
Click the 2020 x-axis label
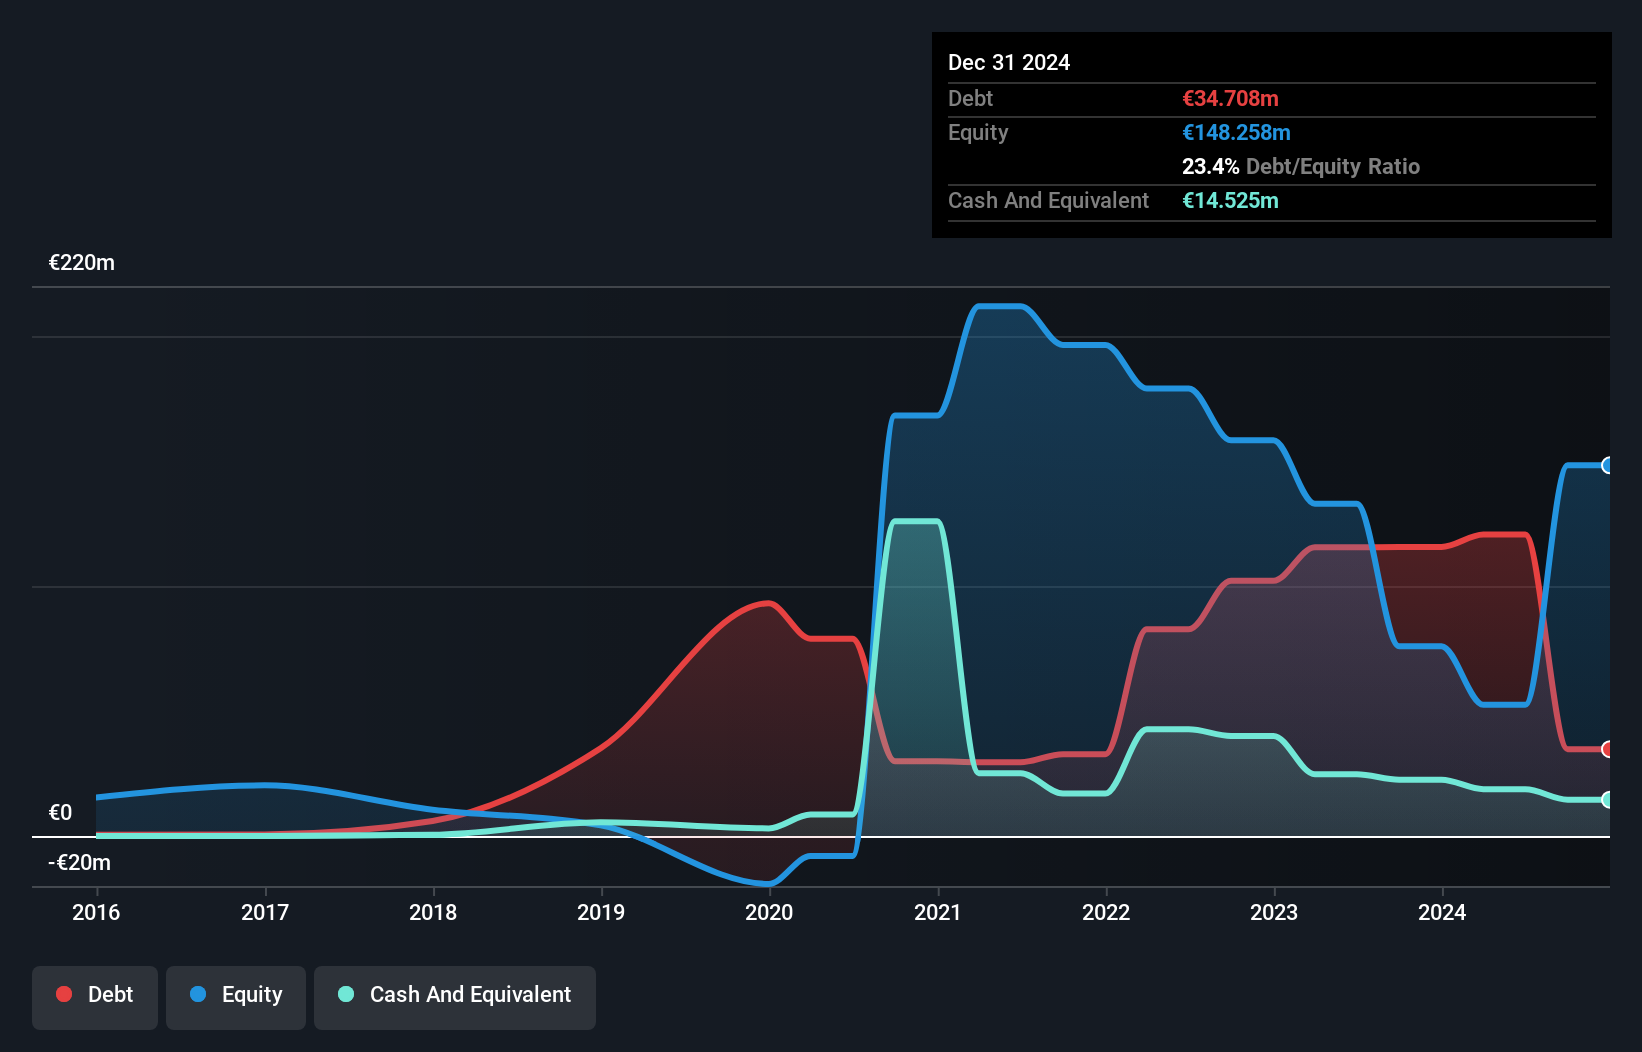tap(769, 912)
